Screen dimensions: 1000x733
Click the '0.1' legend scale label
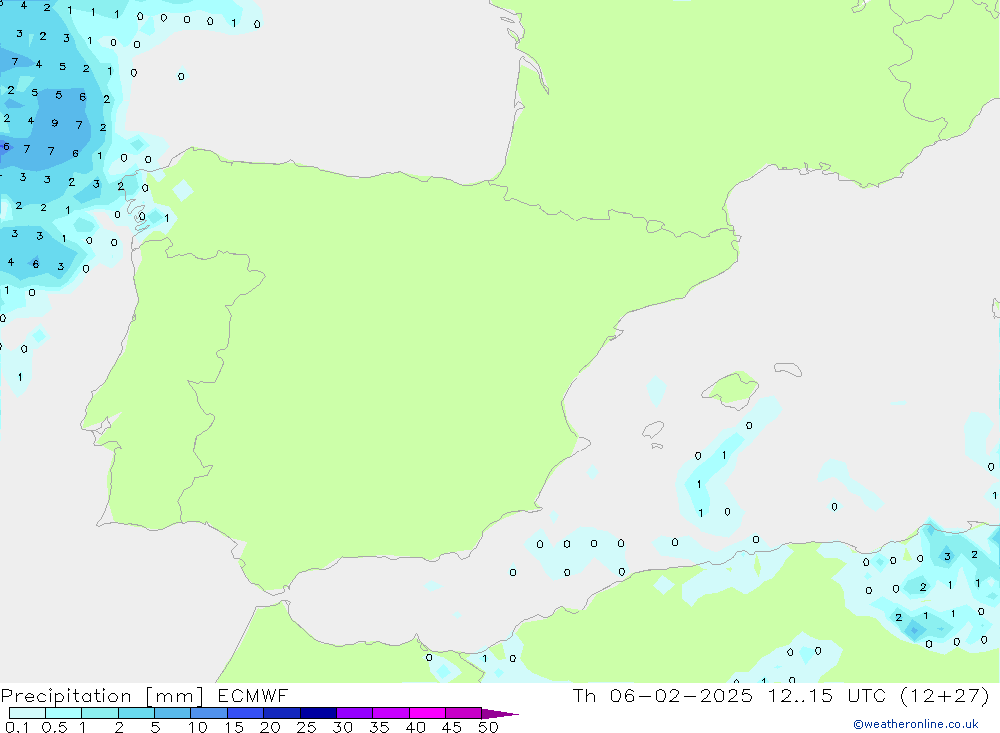[17, 727]
